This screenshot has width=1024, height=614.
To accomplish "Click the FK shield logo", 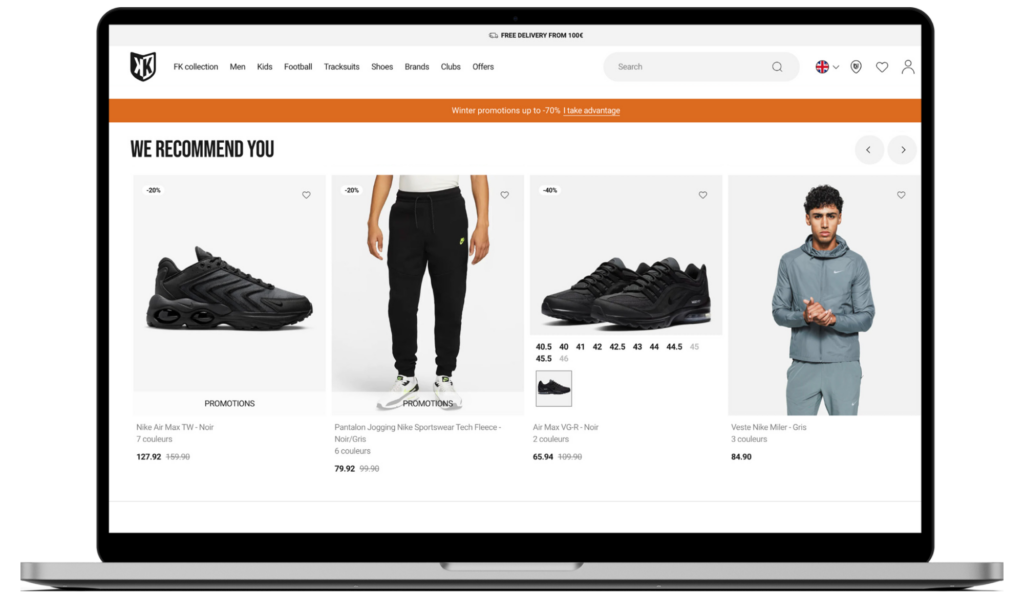I will [x=143, y=67].
